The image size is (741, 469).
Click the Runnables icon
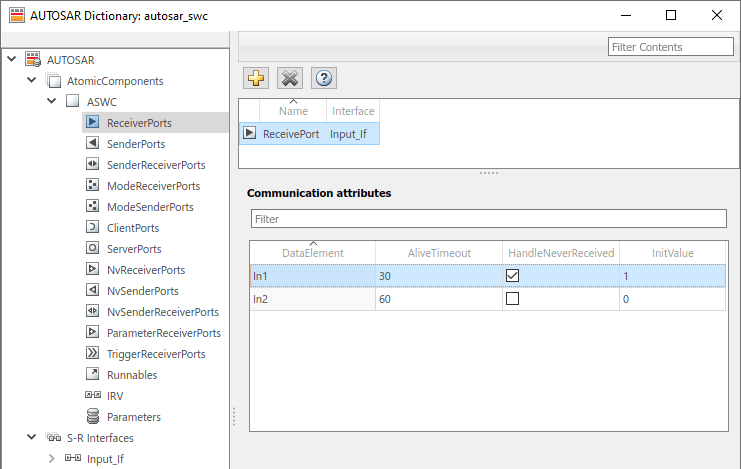pos(93,374)
